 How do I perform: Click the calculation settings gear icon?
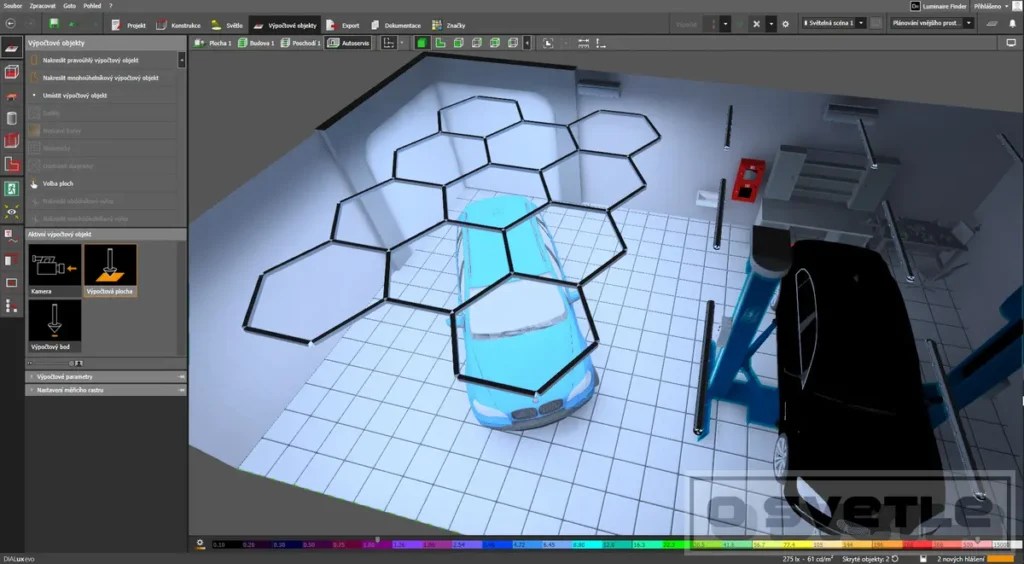click(x=785, y=24)
